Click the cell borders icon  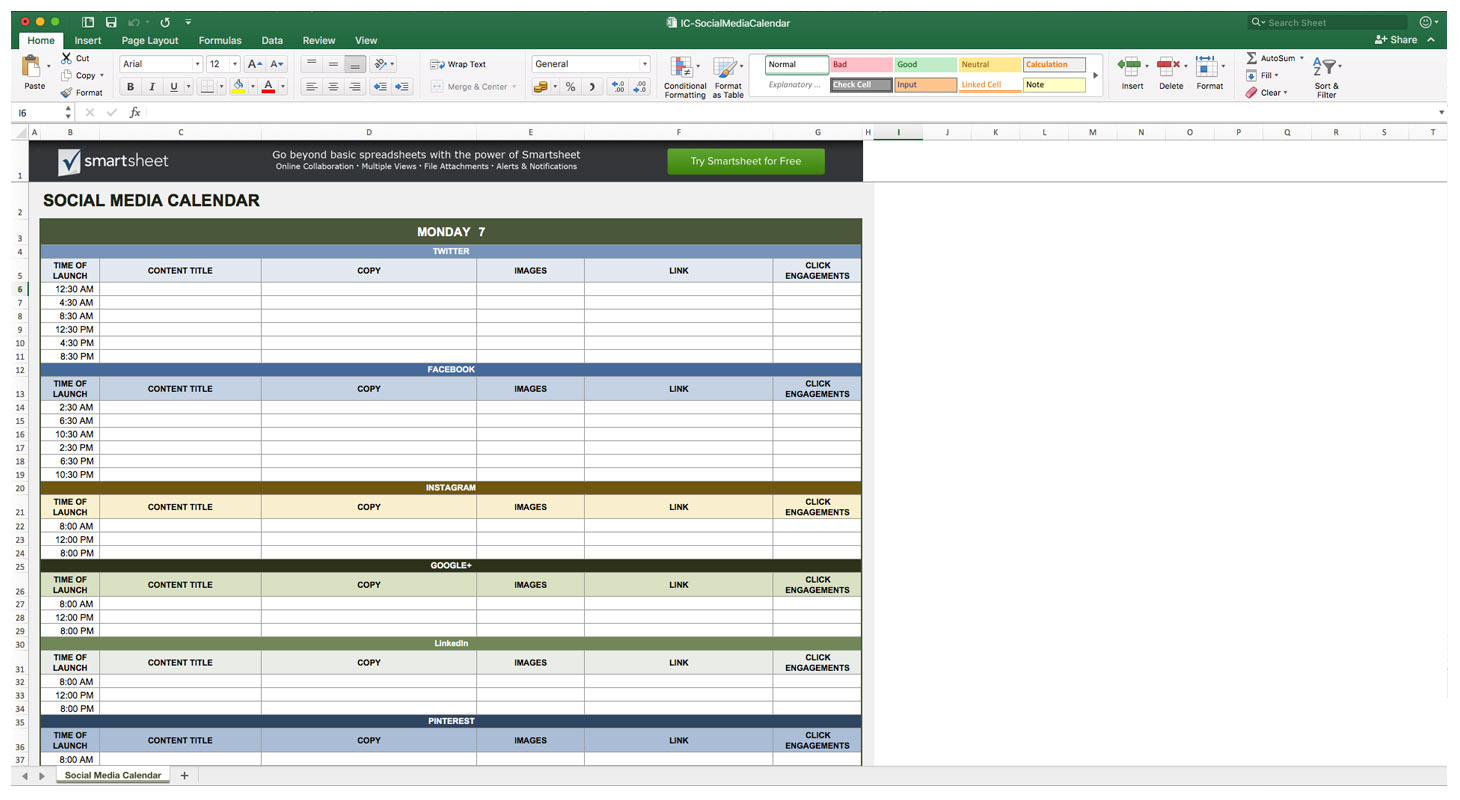coord(207,87)
